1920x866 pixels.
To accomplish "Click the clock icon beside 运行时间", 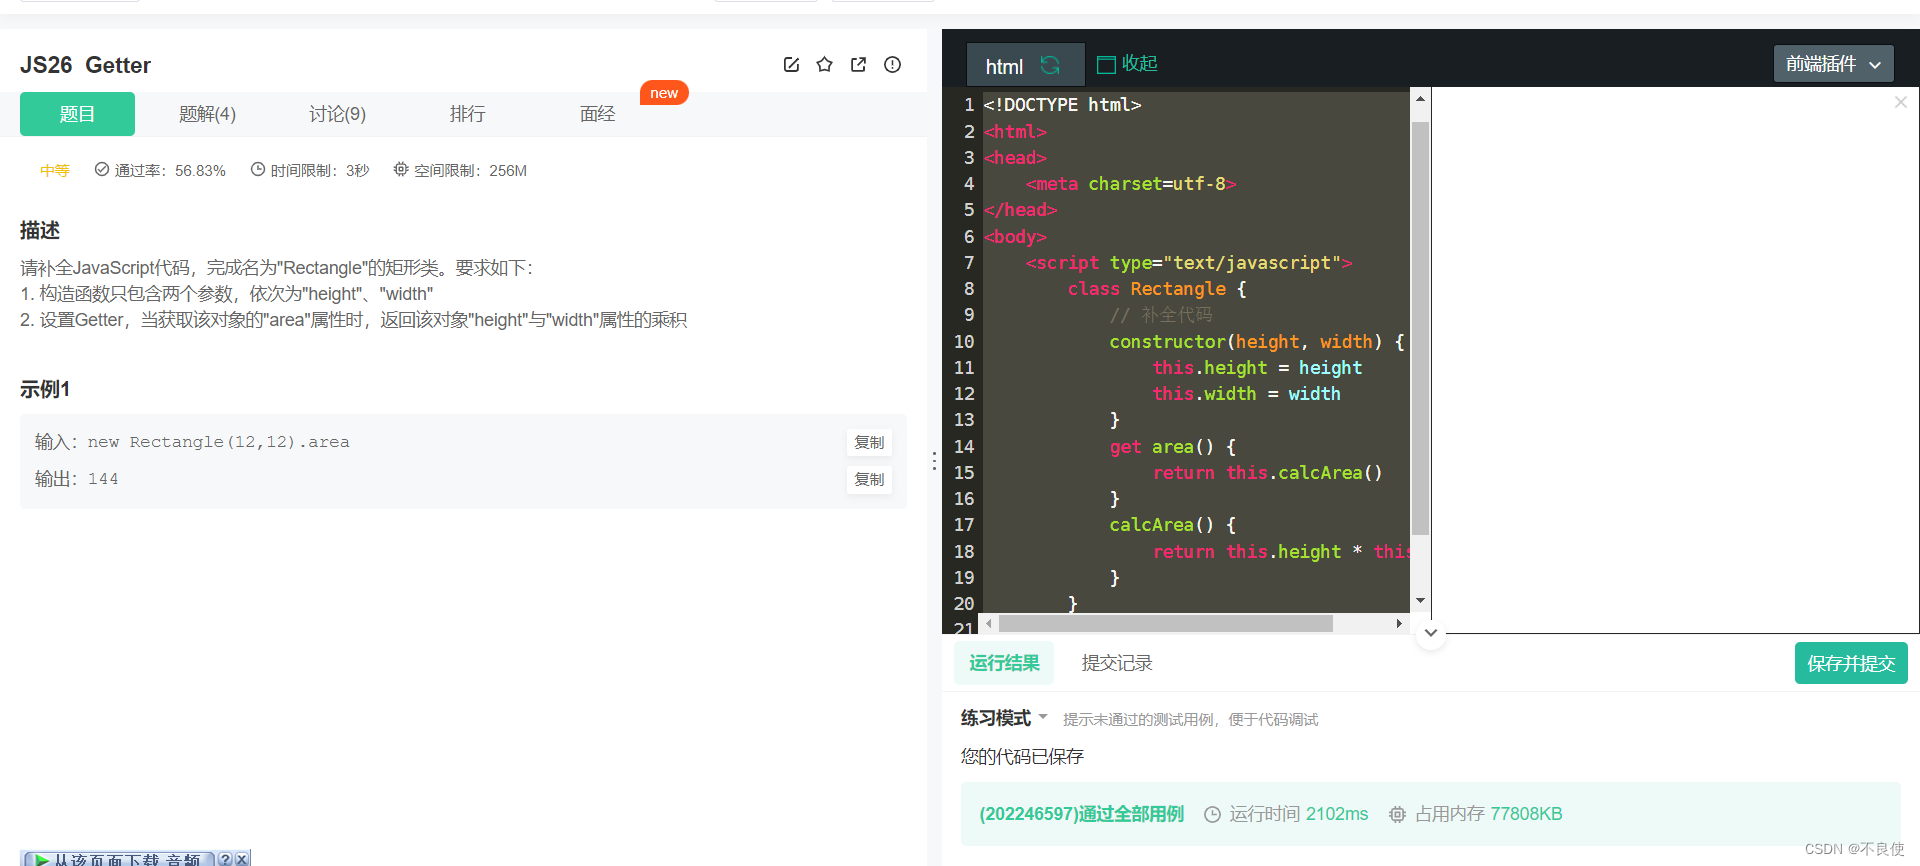I will point(1212,815).
